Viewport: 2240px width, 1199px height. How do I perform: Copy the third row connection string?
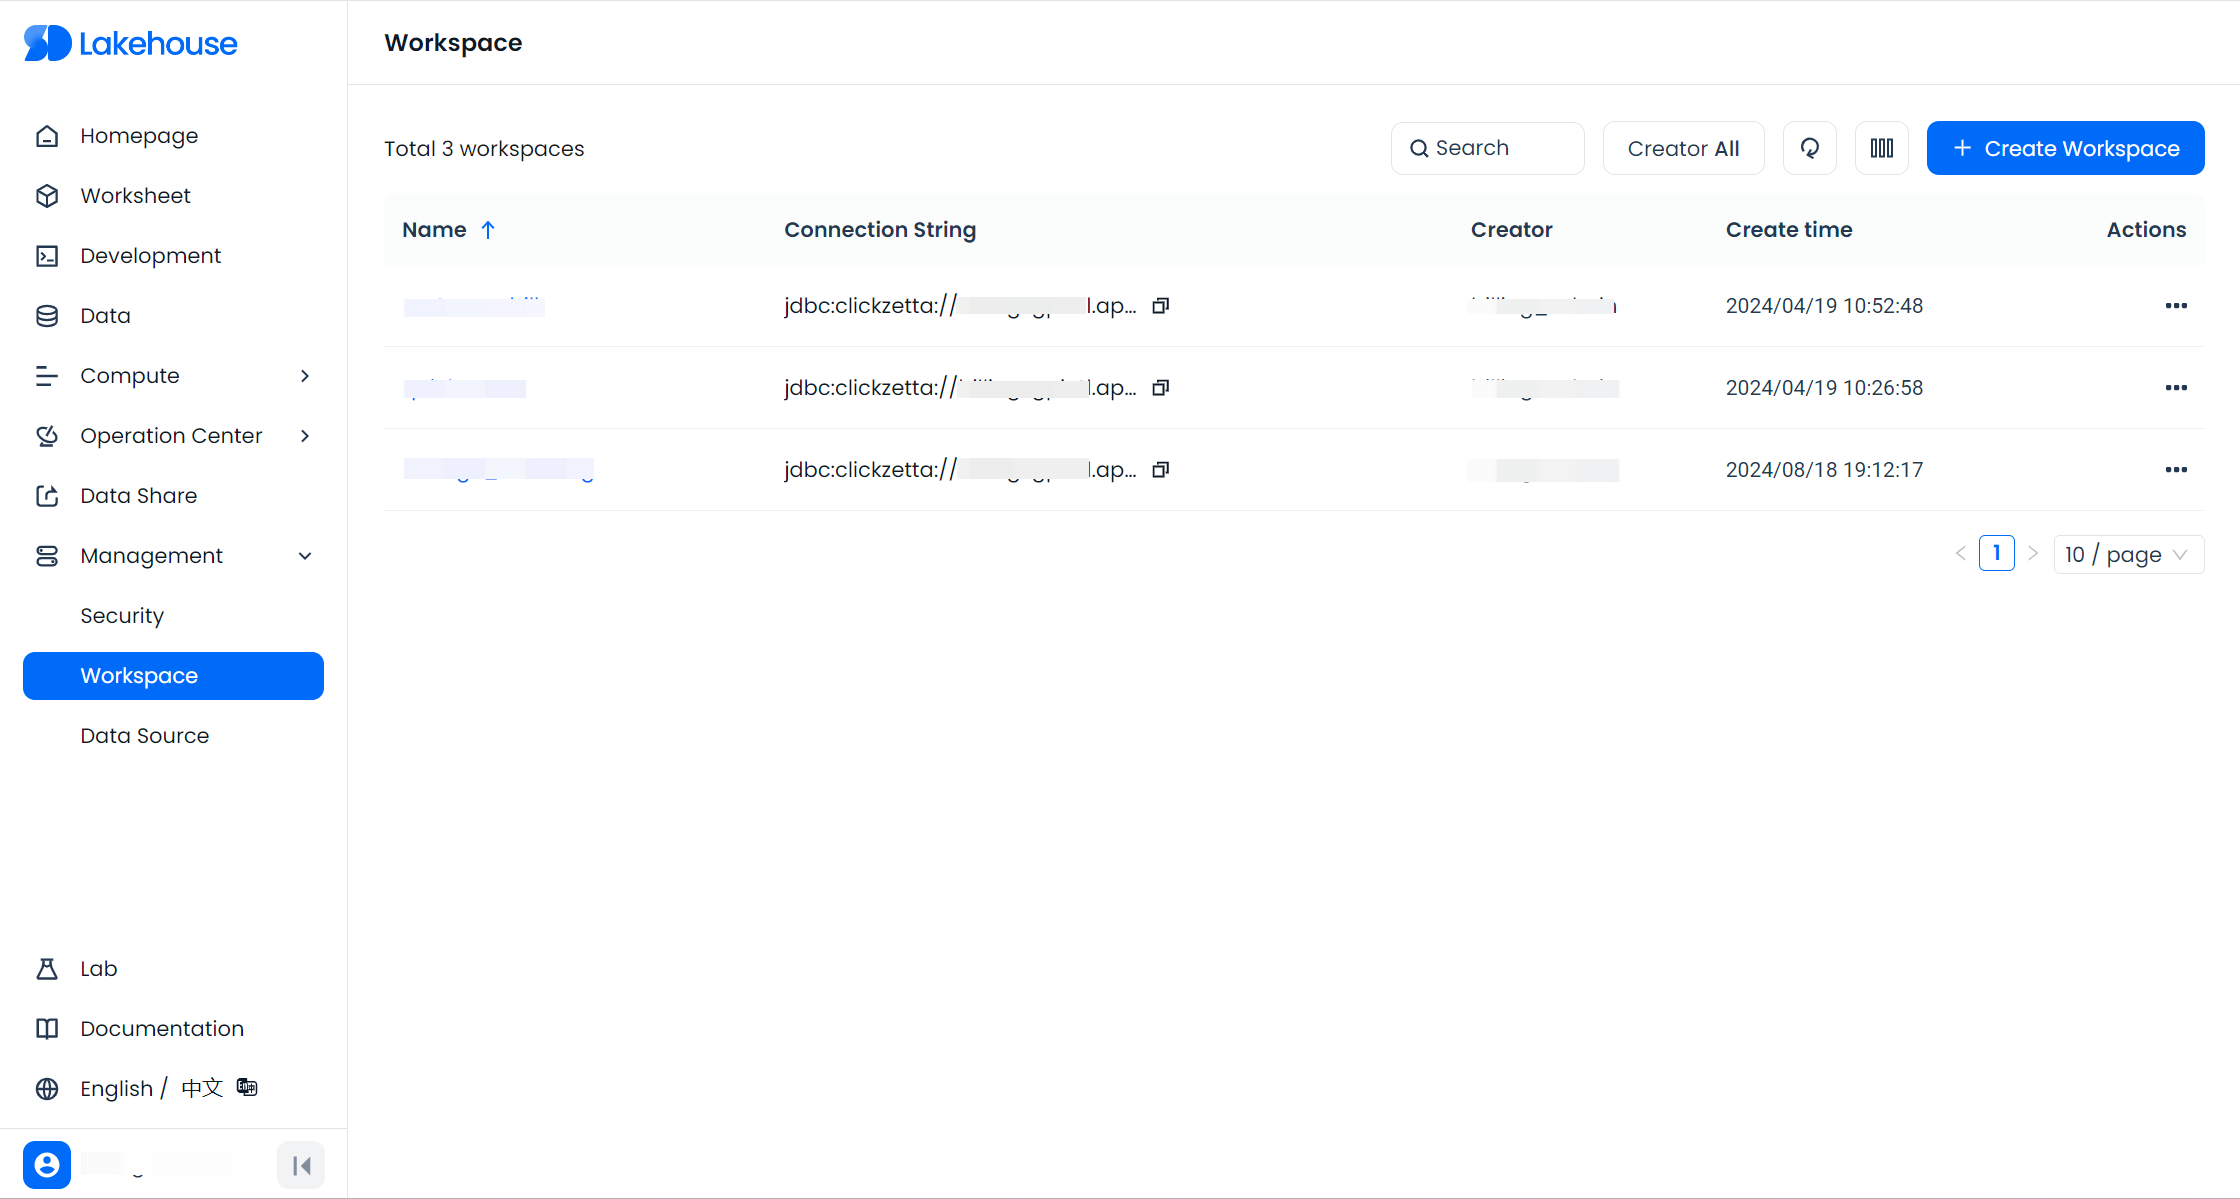[x=1160, y=470]
